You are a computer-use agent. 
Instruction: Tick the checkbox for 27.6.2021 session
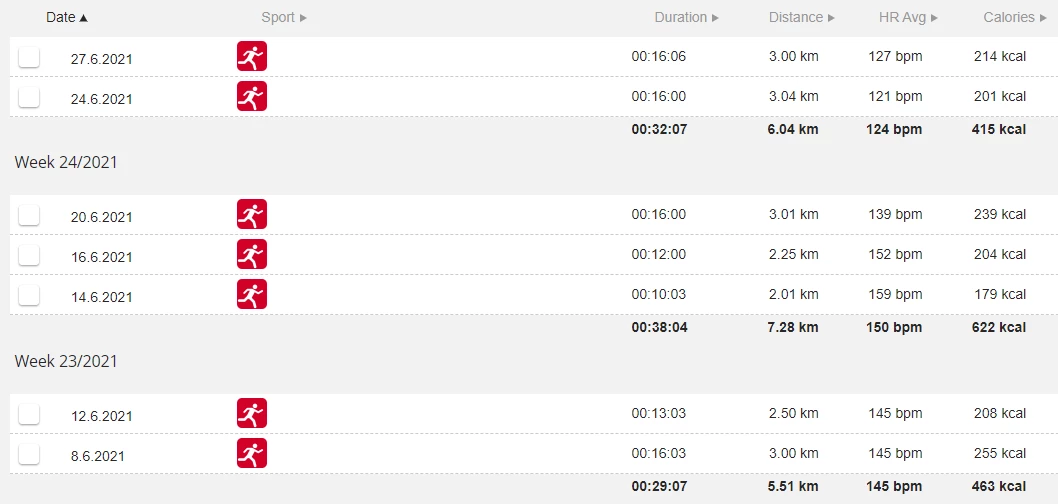point(29,57)
